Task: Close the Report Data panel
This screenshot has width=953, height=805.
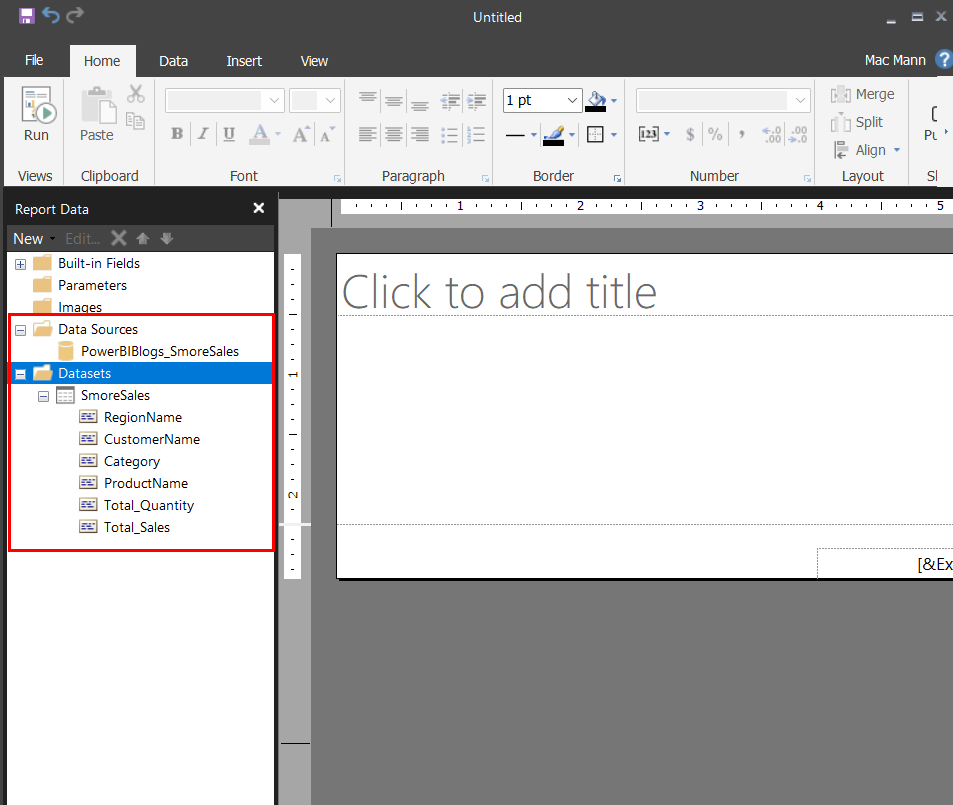Action: (258, 209)
